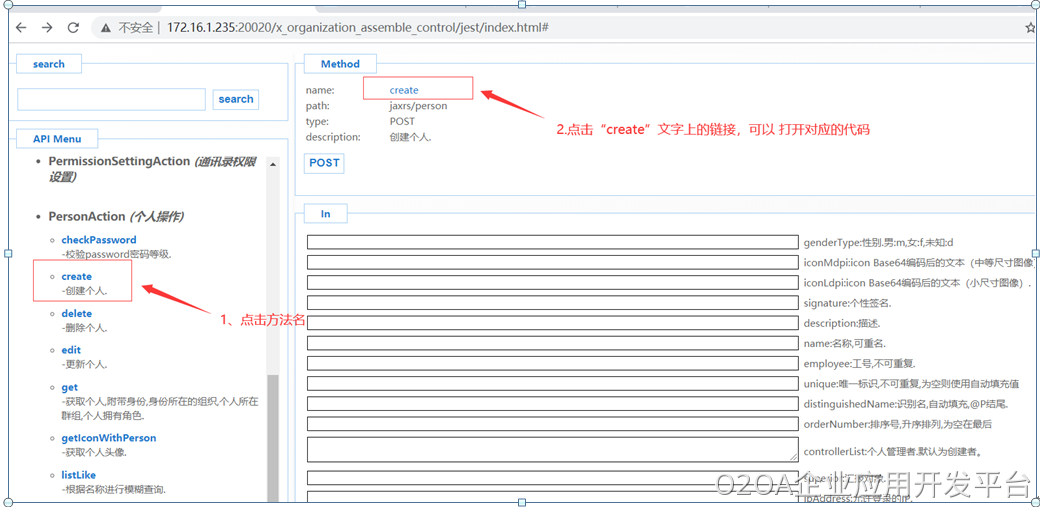Click the insecure site warning icon
The image size is (1040, 507).
pos(106,28)
